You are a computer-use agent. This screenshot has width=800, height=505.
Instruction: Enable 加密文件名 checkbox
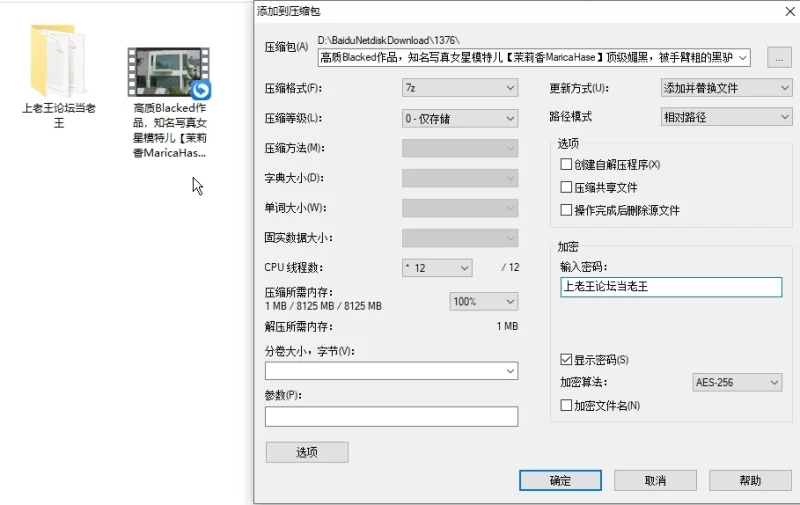click(567, 405)
